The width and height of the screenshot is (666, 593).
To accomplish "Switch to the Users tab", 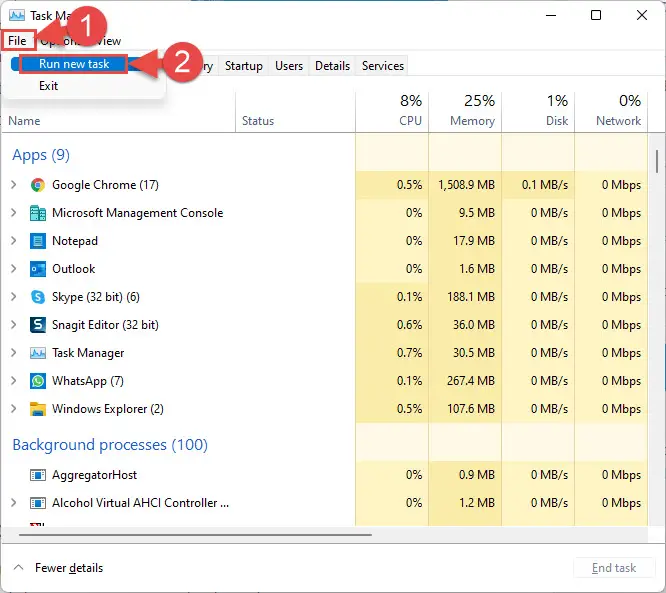I will pos(289,66).
